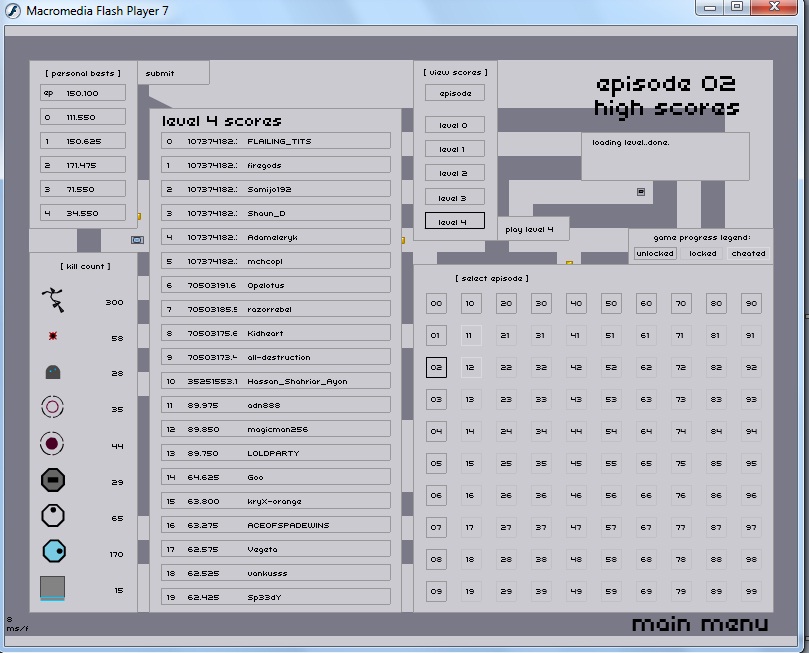Click the level 2 personal best 171.475
809x653 pixels.
83,165
